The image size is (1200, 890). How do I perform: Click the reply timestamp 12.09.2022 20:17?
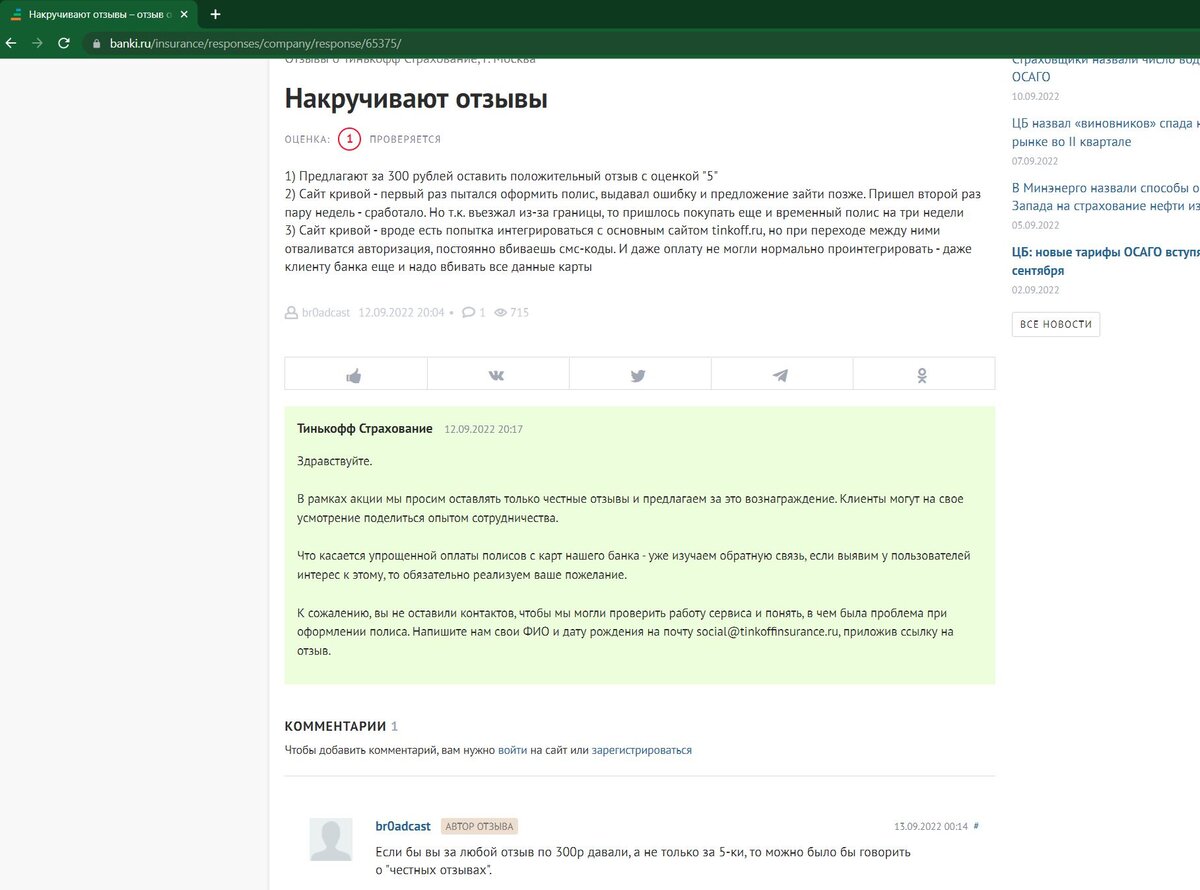(x=484, y=429)
